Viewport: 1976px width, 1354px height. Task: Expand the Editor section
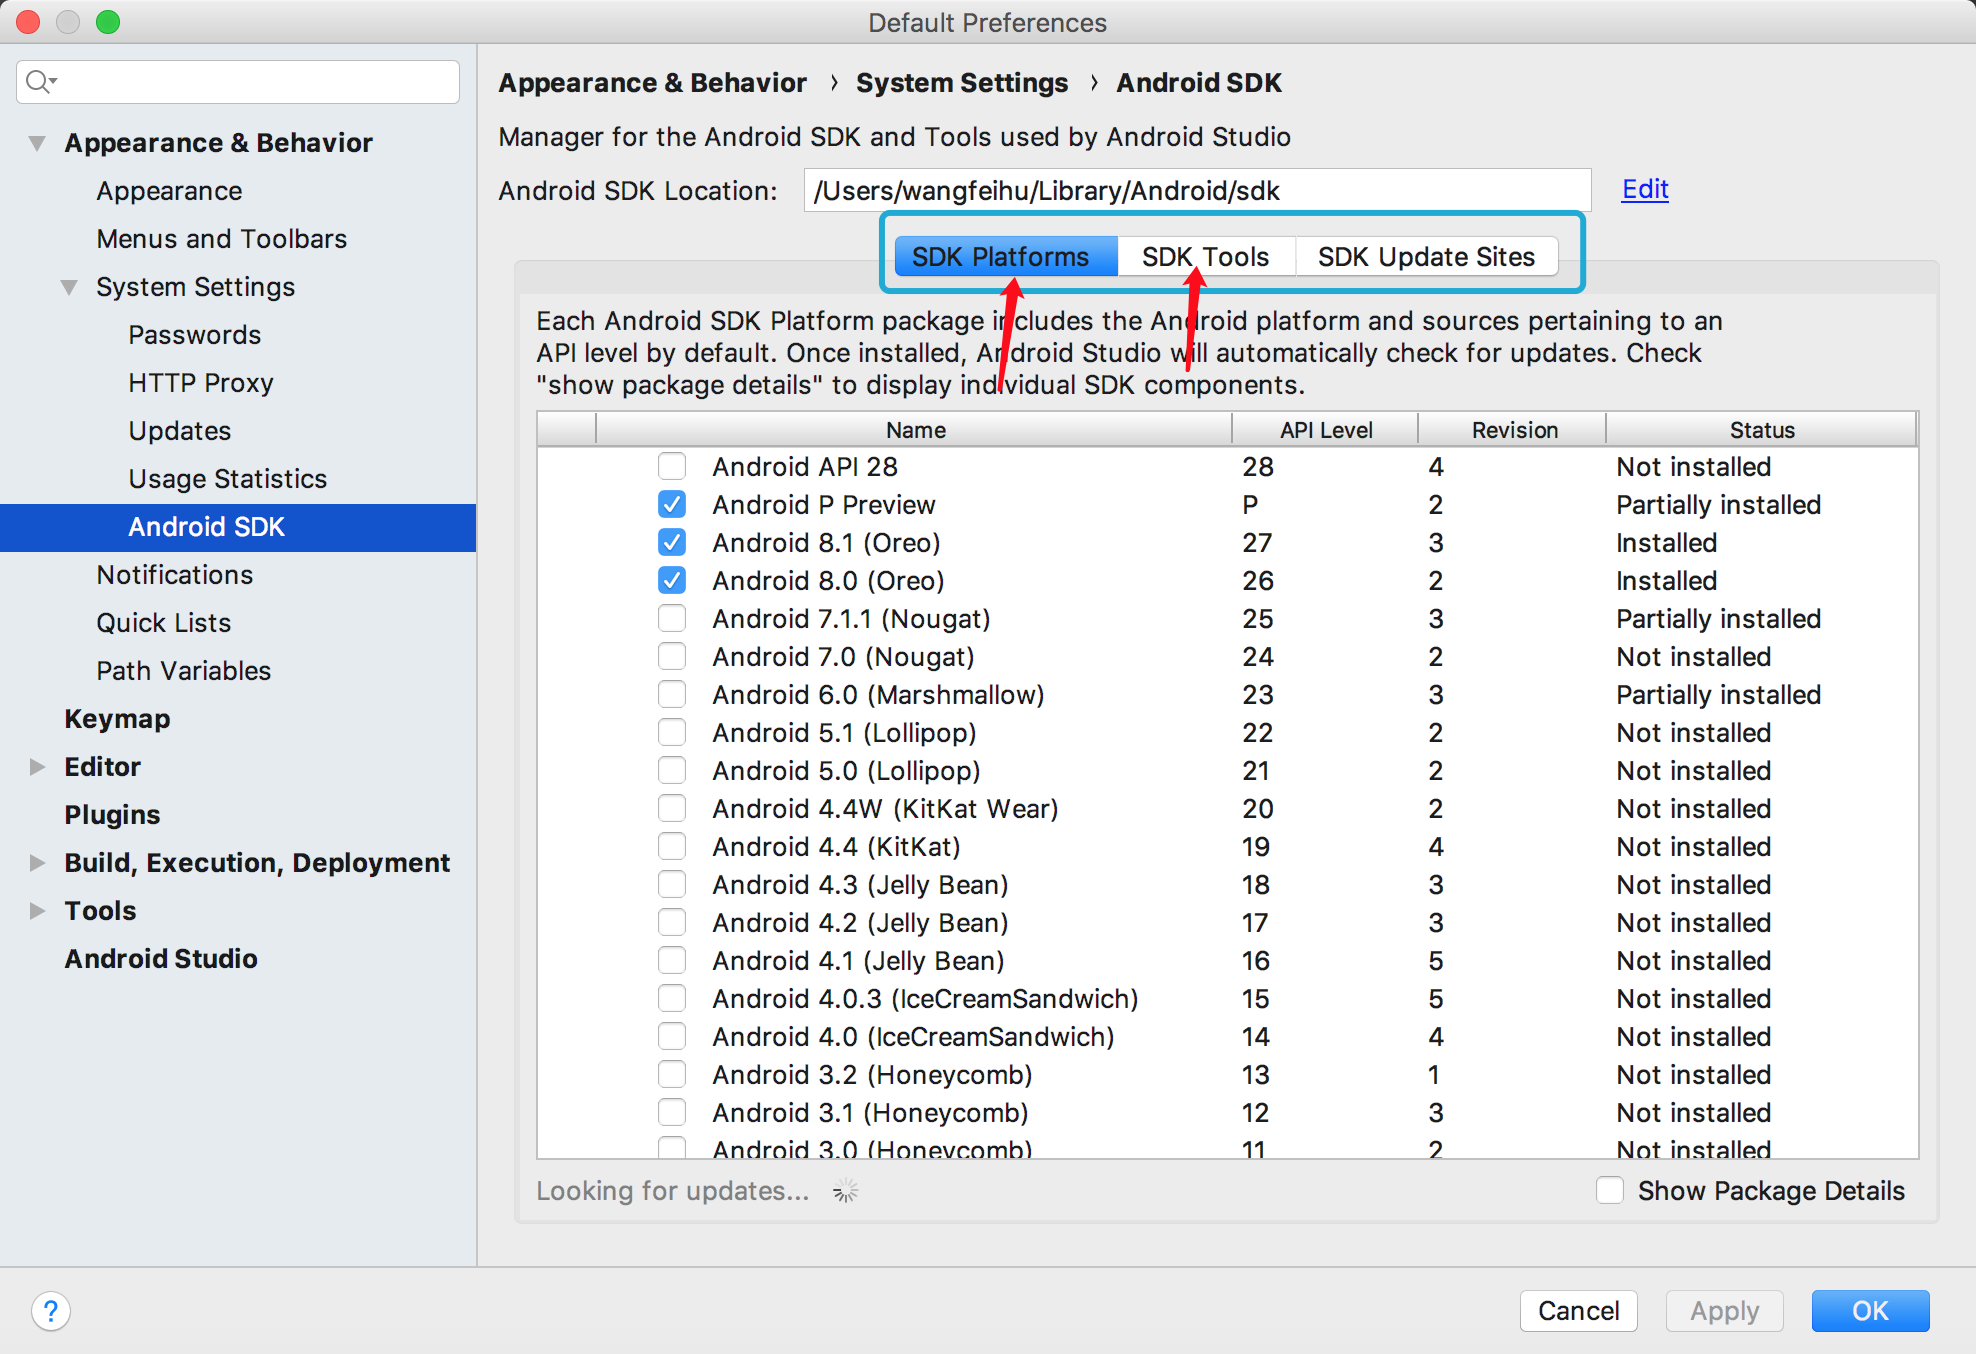(x=36, y=766)
